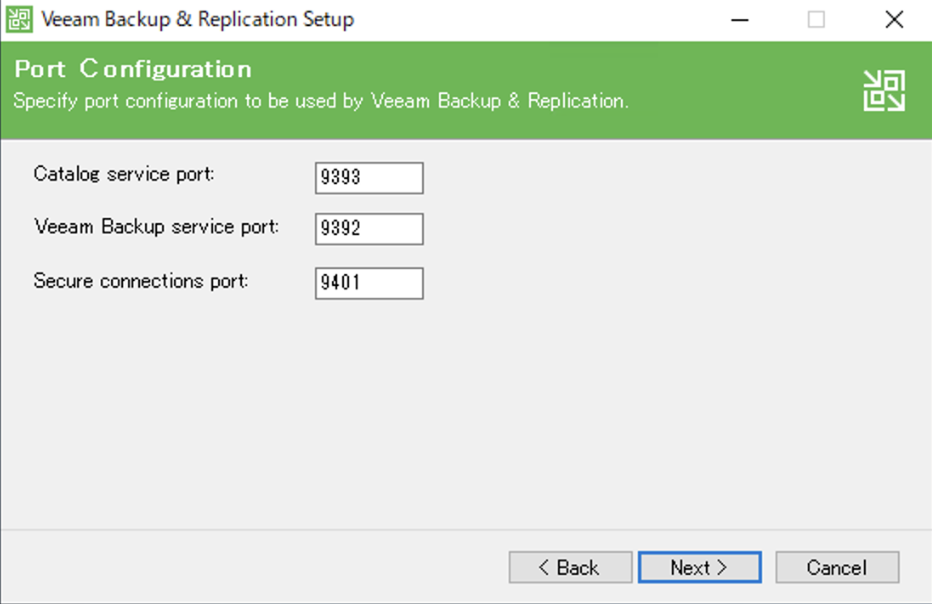
Task: Click the 'Specify port configuration' description text
Action: coord(321,101)
